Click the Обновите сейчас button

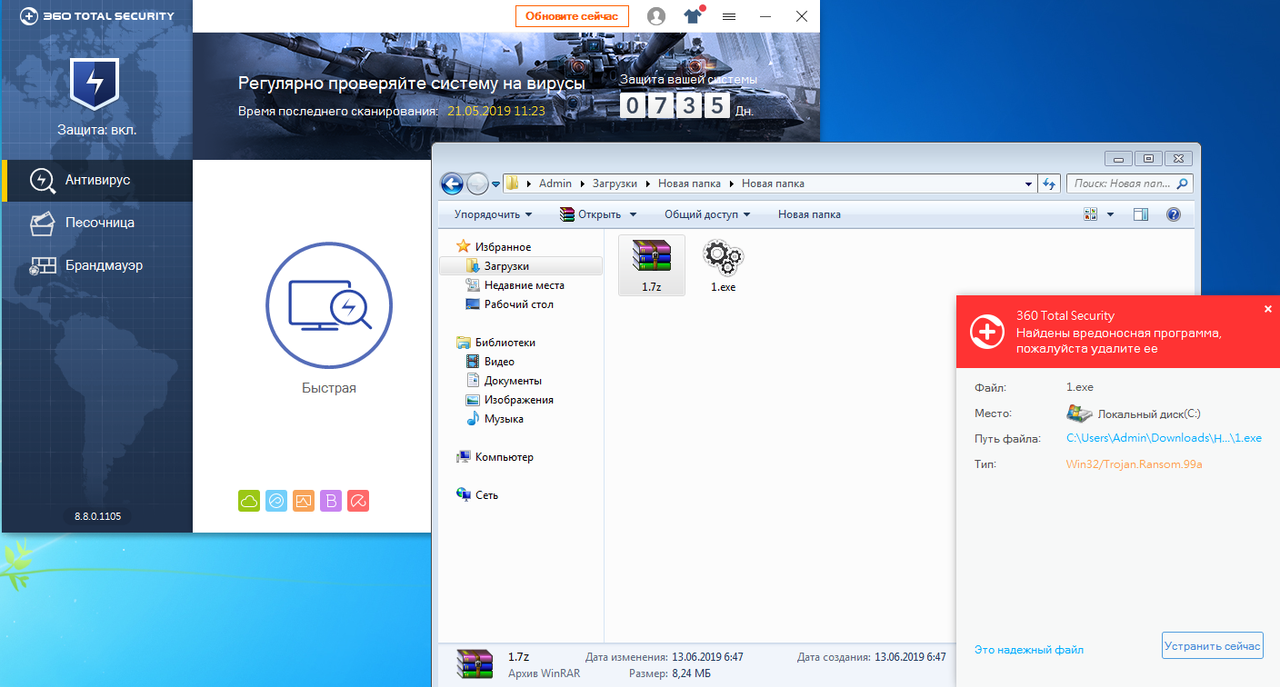click(x=572, y=16)
